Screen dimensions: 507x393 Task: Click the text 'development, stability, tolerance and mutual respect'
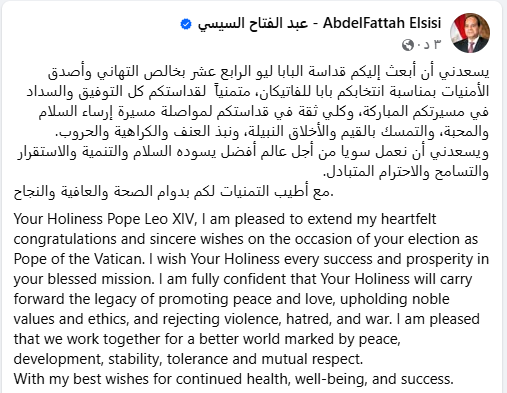pyautogui.click(x=188, y=359)
